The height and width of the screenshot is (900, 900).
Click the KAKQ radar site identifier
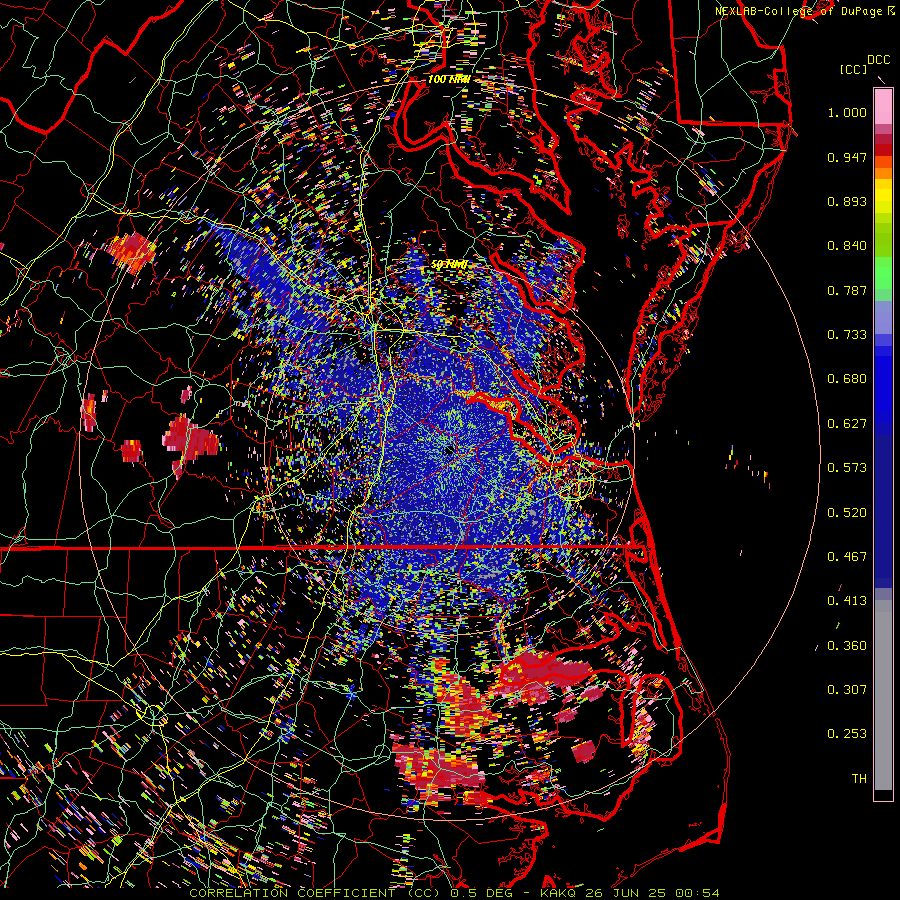click(560, 893)
